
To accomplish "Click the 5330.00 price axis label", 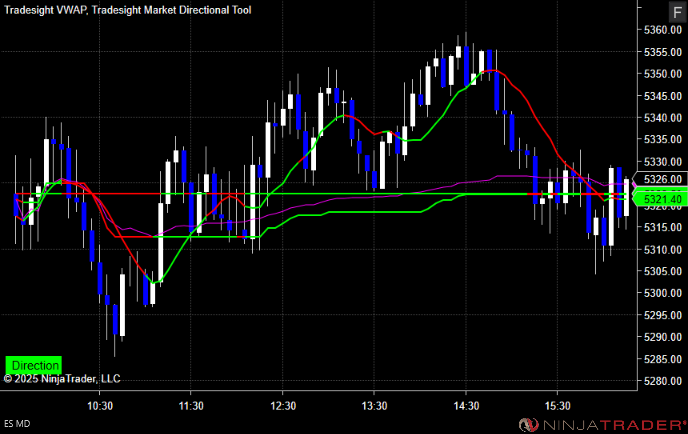I will (x=663, y=161).
